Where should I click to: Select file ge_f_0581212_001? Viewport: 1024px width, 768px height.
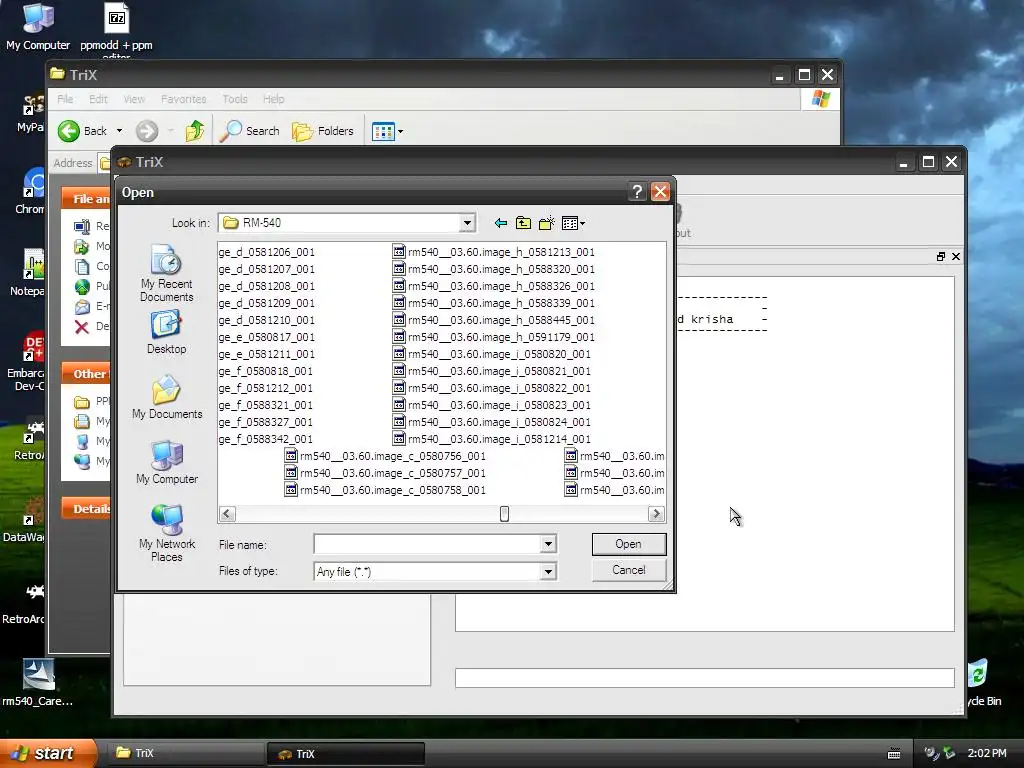(265, 387)
